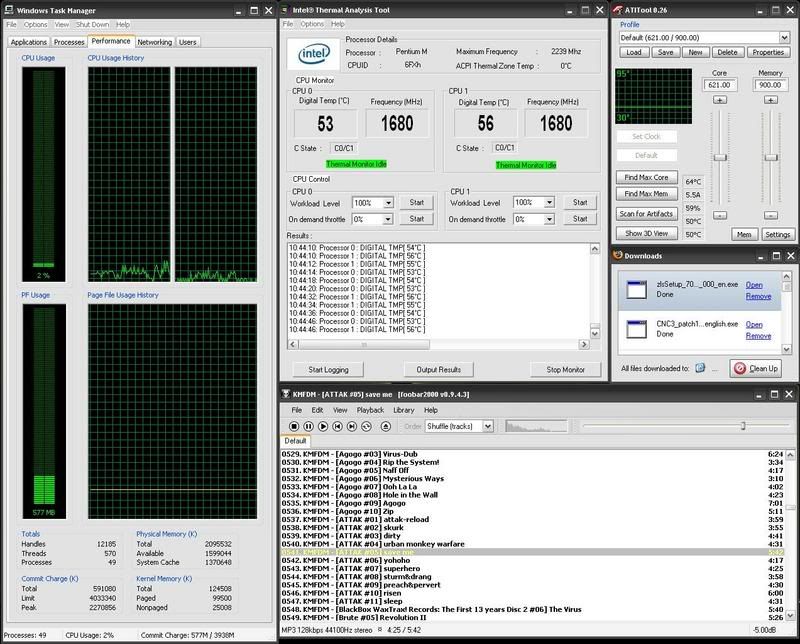Viewport: 800px width, 644px height.
Task: Open the Applications tab in Task Manager
Action: click(29, 42)
